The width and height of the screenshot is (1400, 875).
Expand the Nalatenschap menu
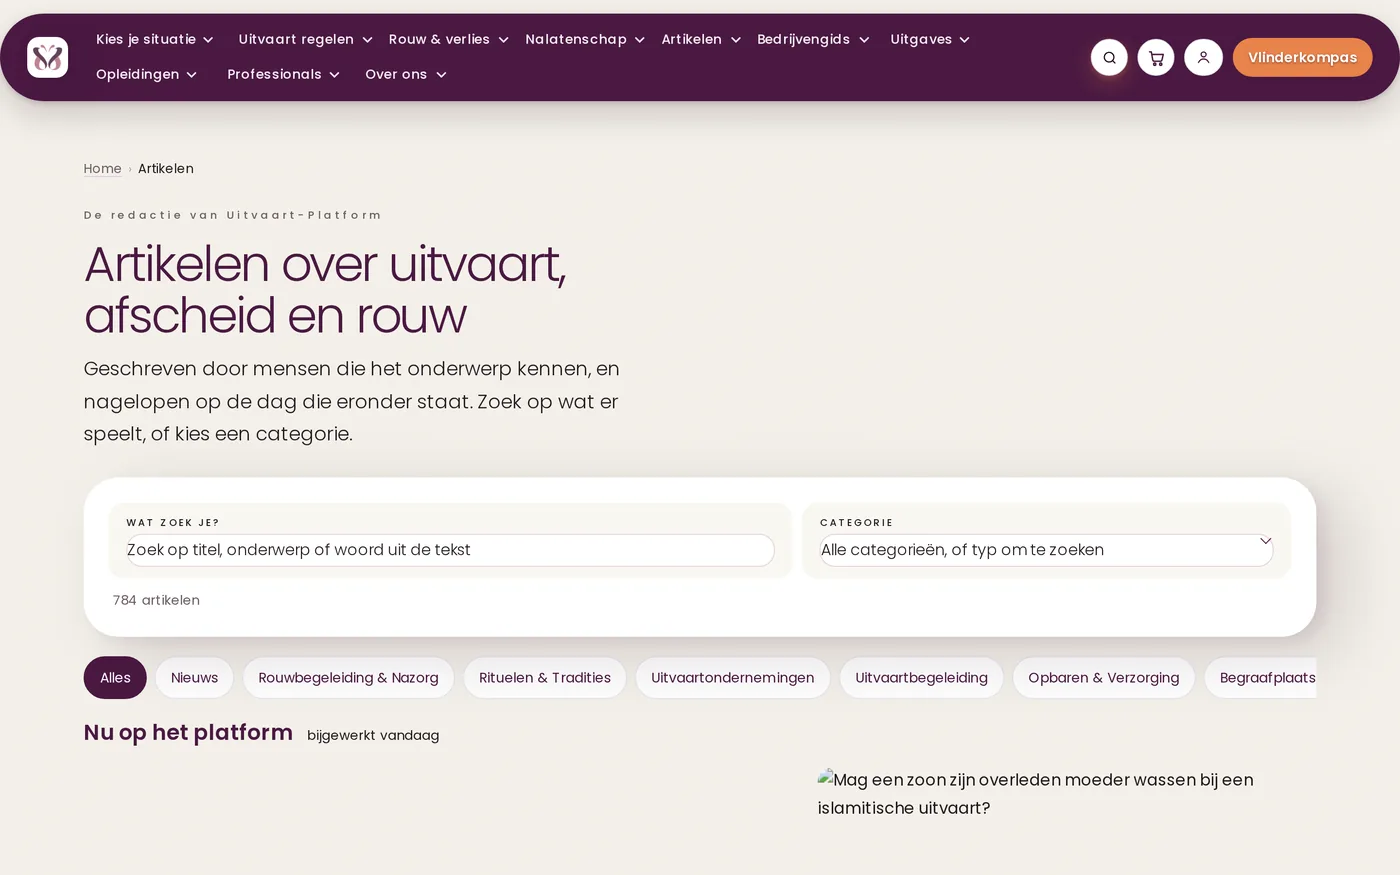(x=585, y=39)
